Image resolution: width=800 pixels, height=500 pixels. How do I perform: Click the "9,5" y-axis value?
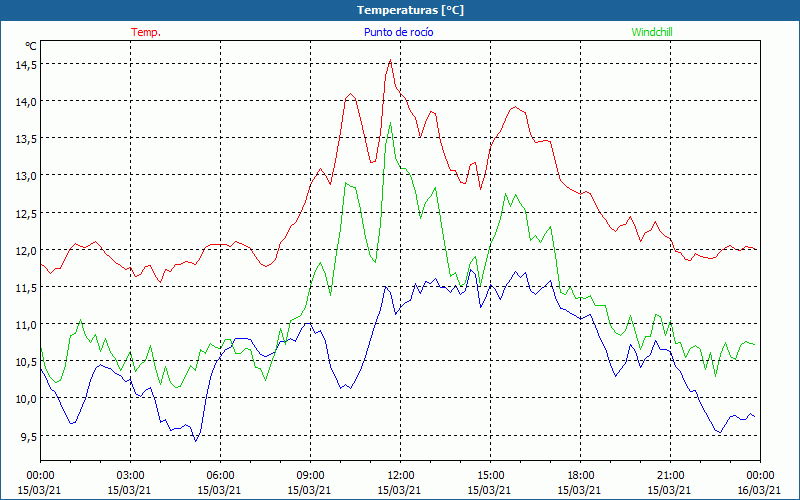click(x=30, y=436)
